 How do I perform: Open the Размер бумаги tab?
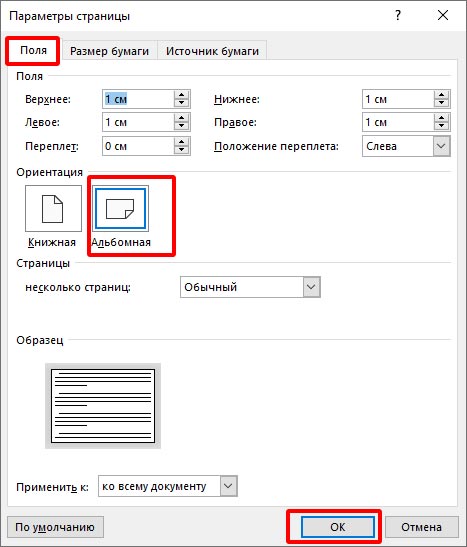109,51
